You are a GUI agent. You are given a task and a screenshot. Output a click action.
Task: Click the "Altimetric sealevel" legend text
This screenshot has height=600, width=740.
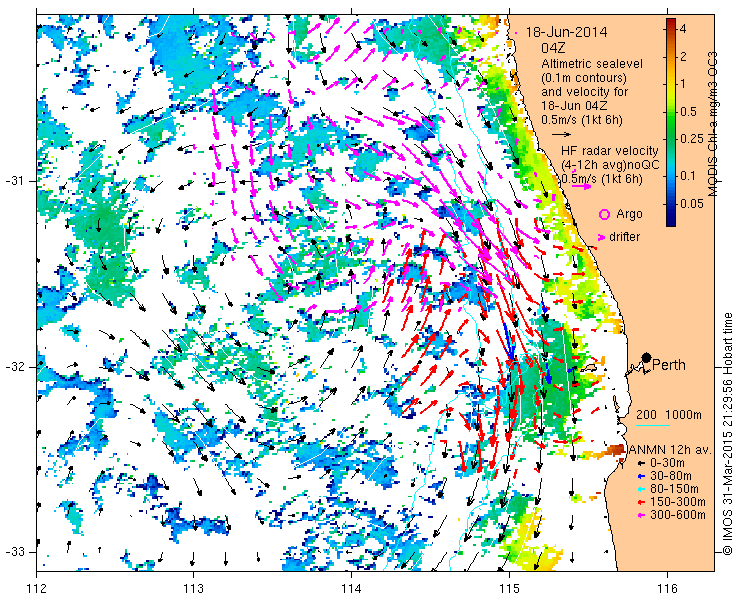click(x=592, y=64)
